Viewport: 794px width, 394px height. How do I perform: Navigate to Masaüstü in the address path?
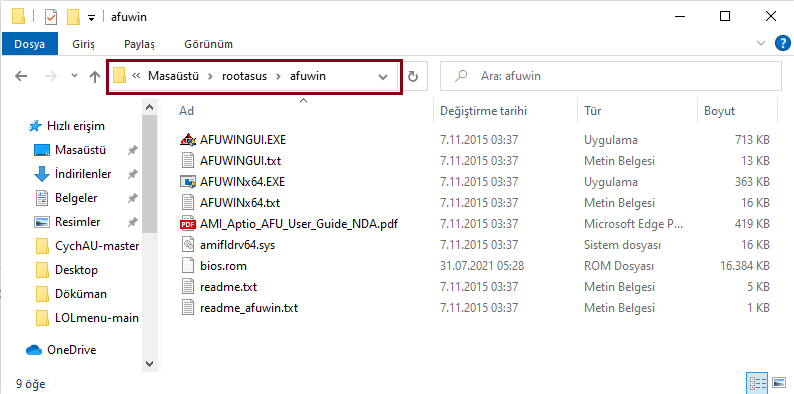click(x=173, y=76)
